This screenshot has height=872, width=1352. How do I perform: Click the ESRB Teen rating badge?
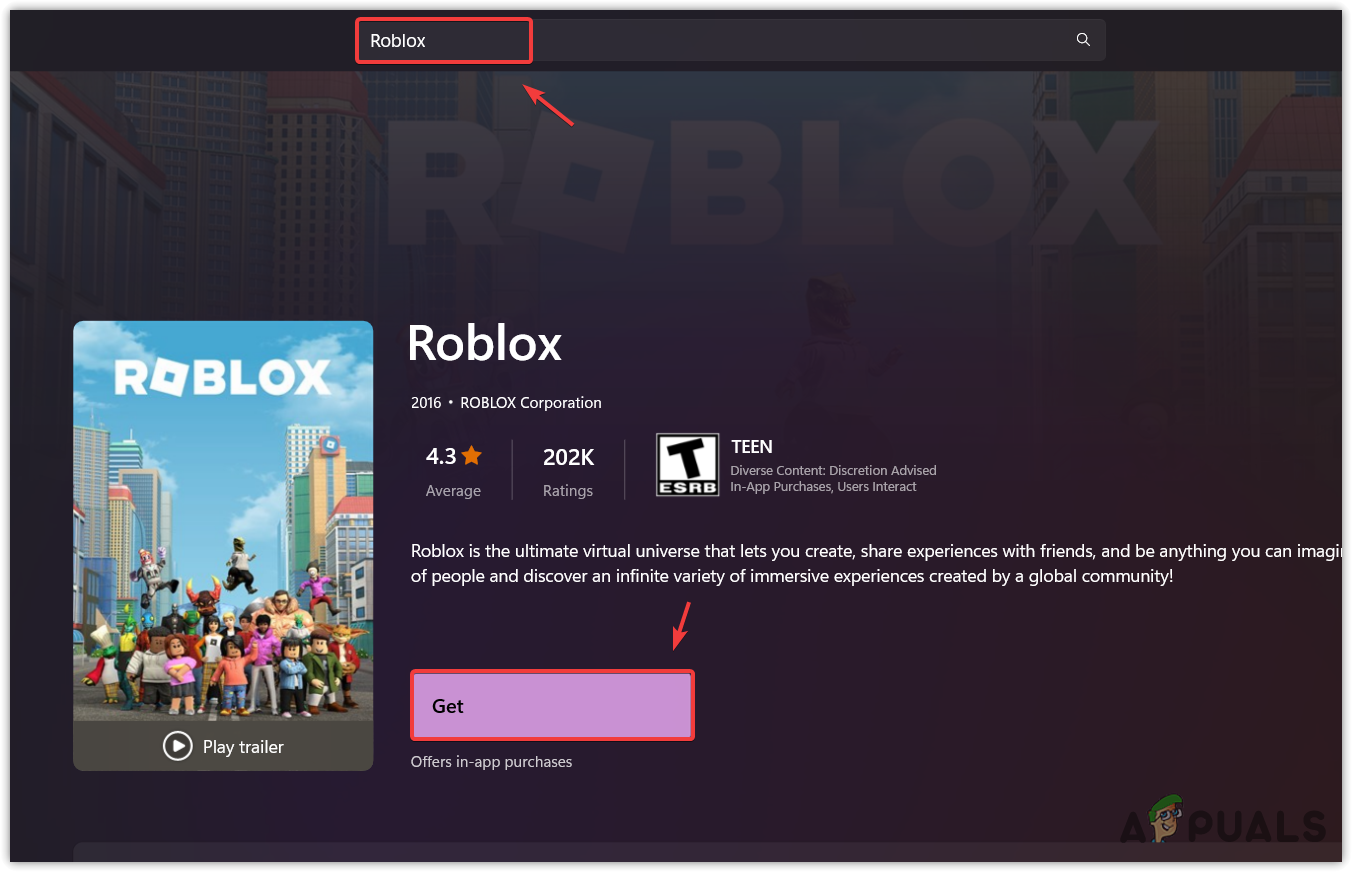687,464
